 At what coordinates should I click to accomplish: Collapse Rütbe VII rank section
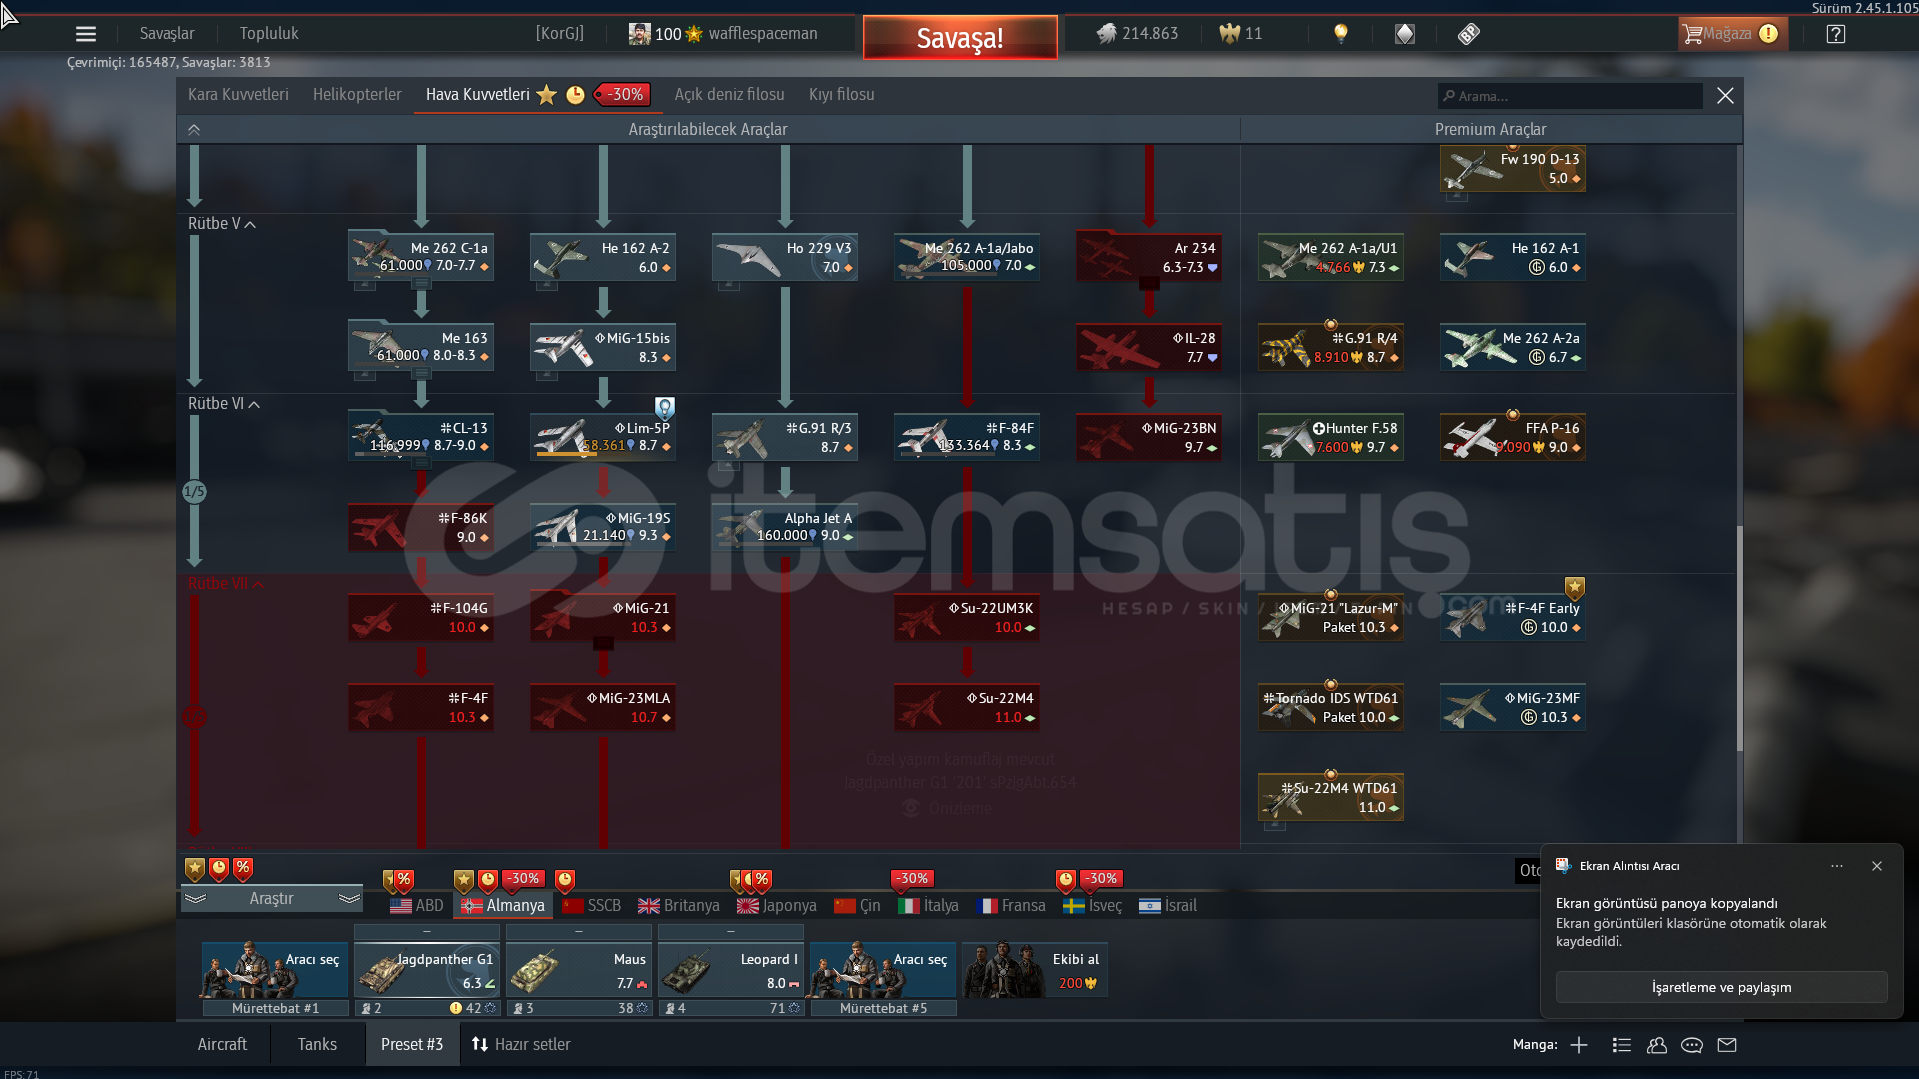(x=226, y=584)
